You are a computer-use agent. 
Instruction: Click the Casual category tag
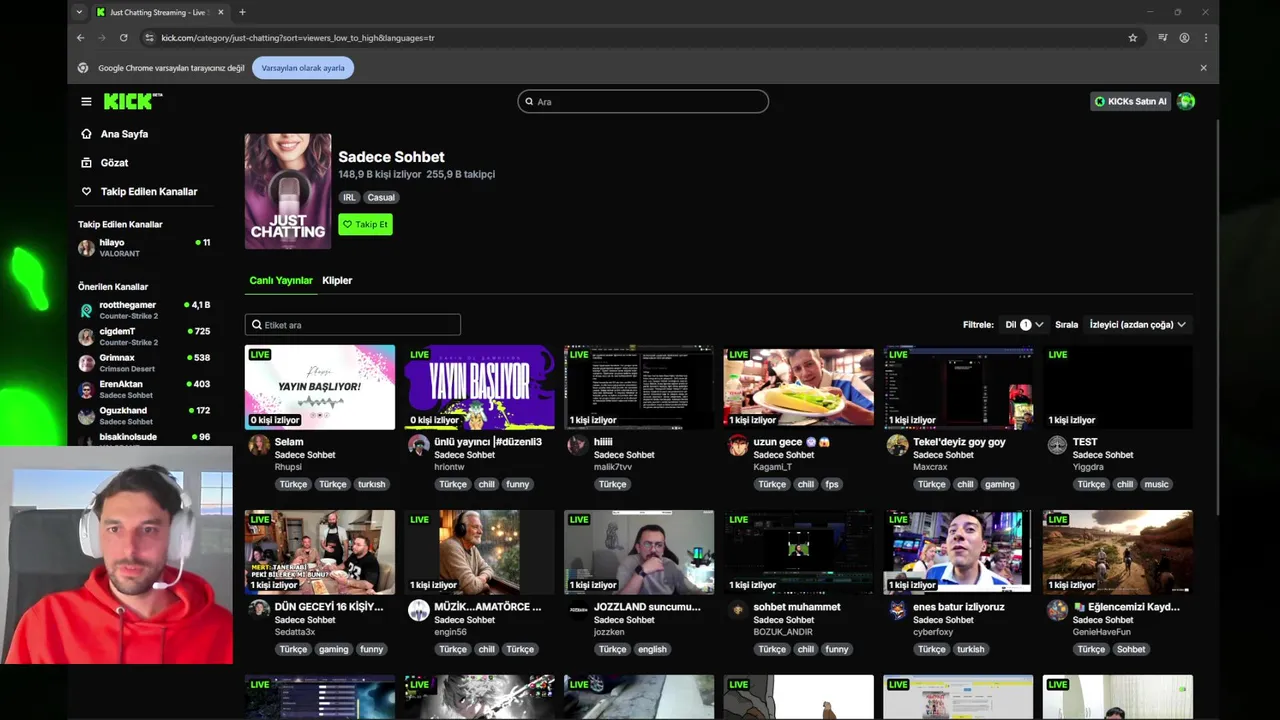[381, 197]
